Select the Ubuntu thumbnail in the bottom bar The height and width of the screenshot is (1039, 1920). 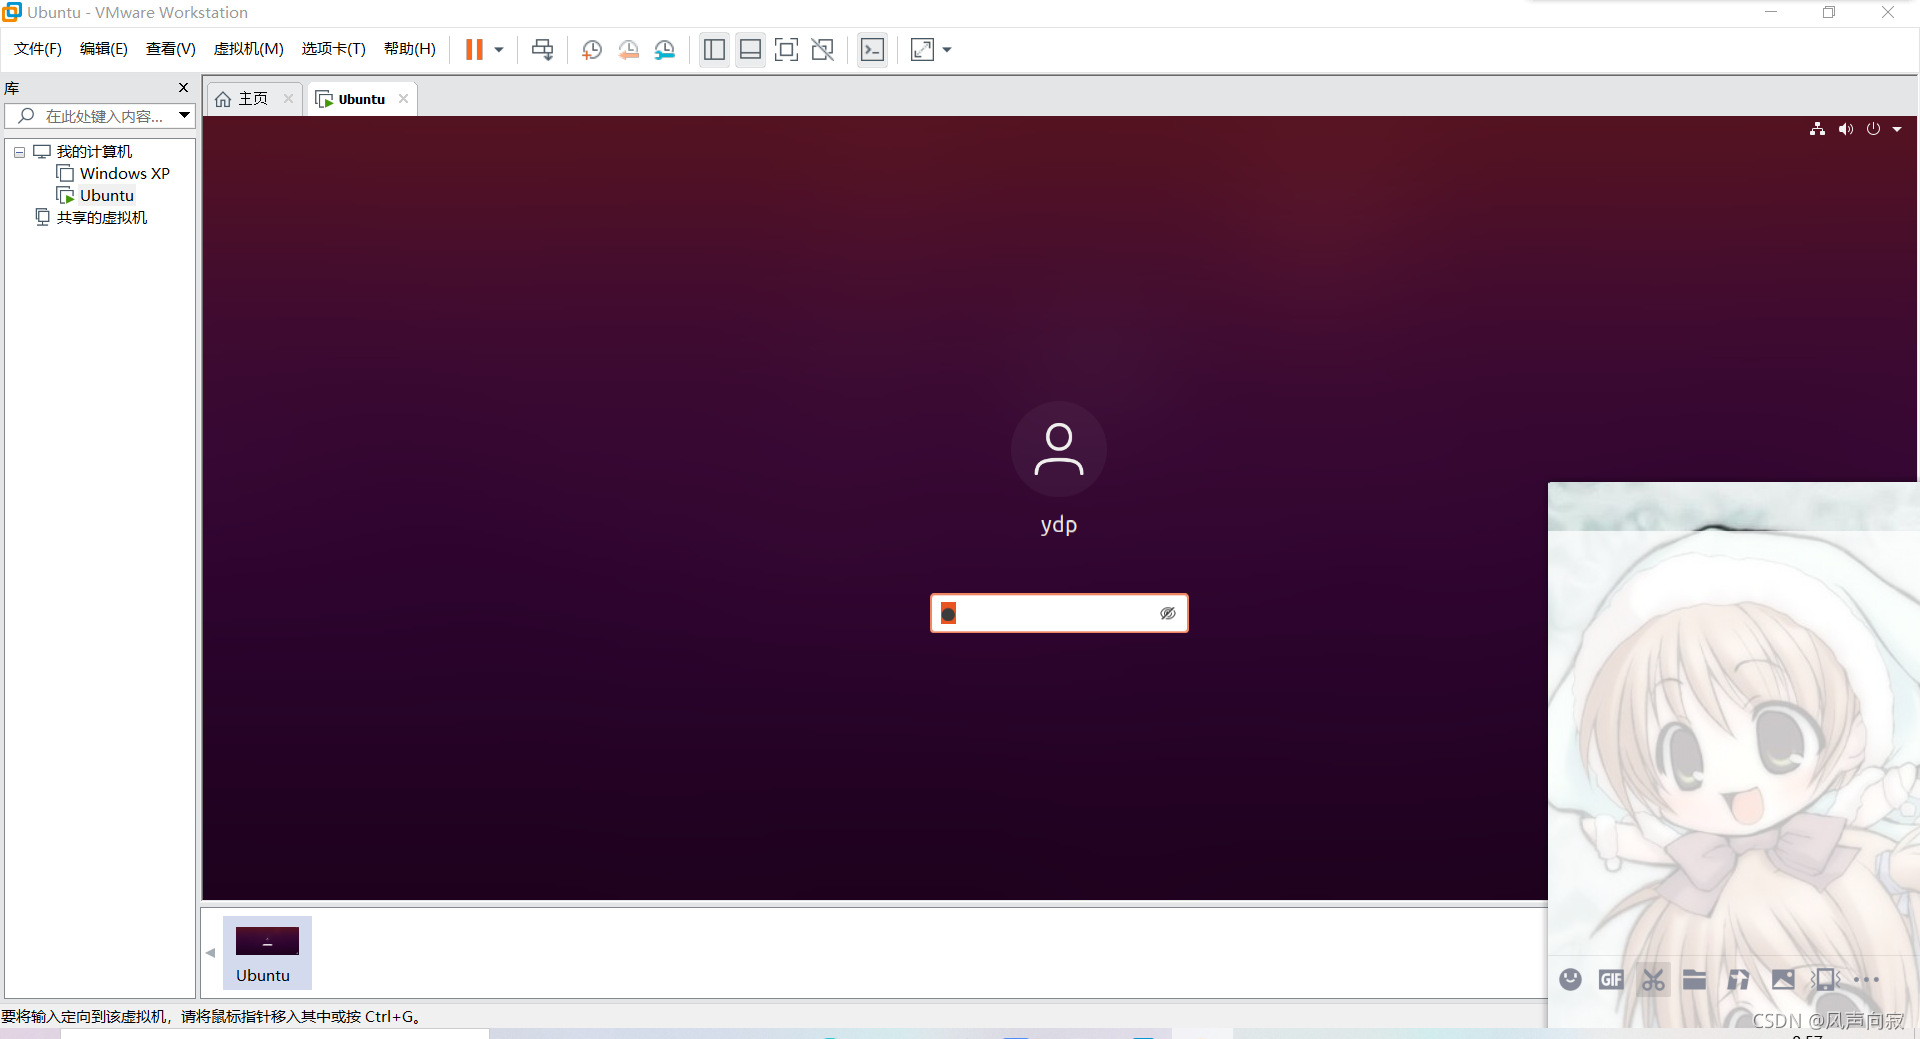[267, 953]
